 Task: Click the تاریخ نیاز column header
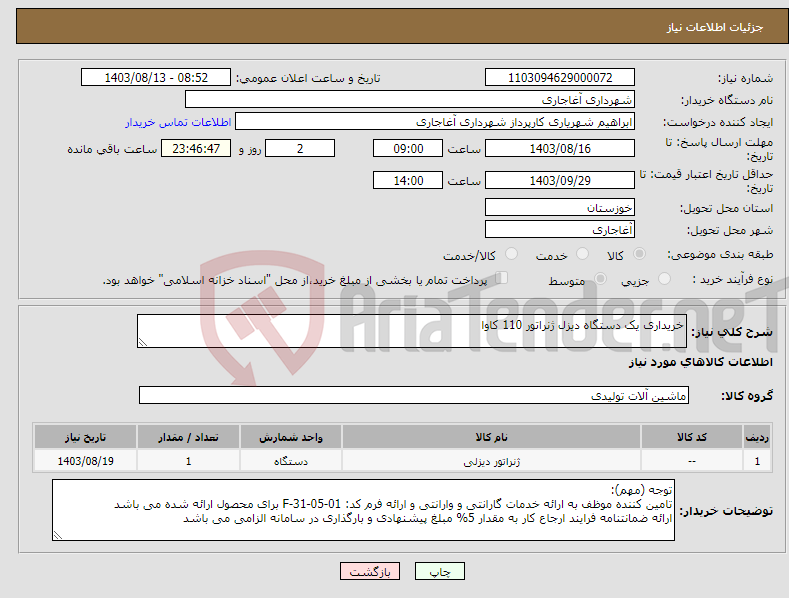(85, 437)
